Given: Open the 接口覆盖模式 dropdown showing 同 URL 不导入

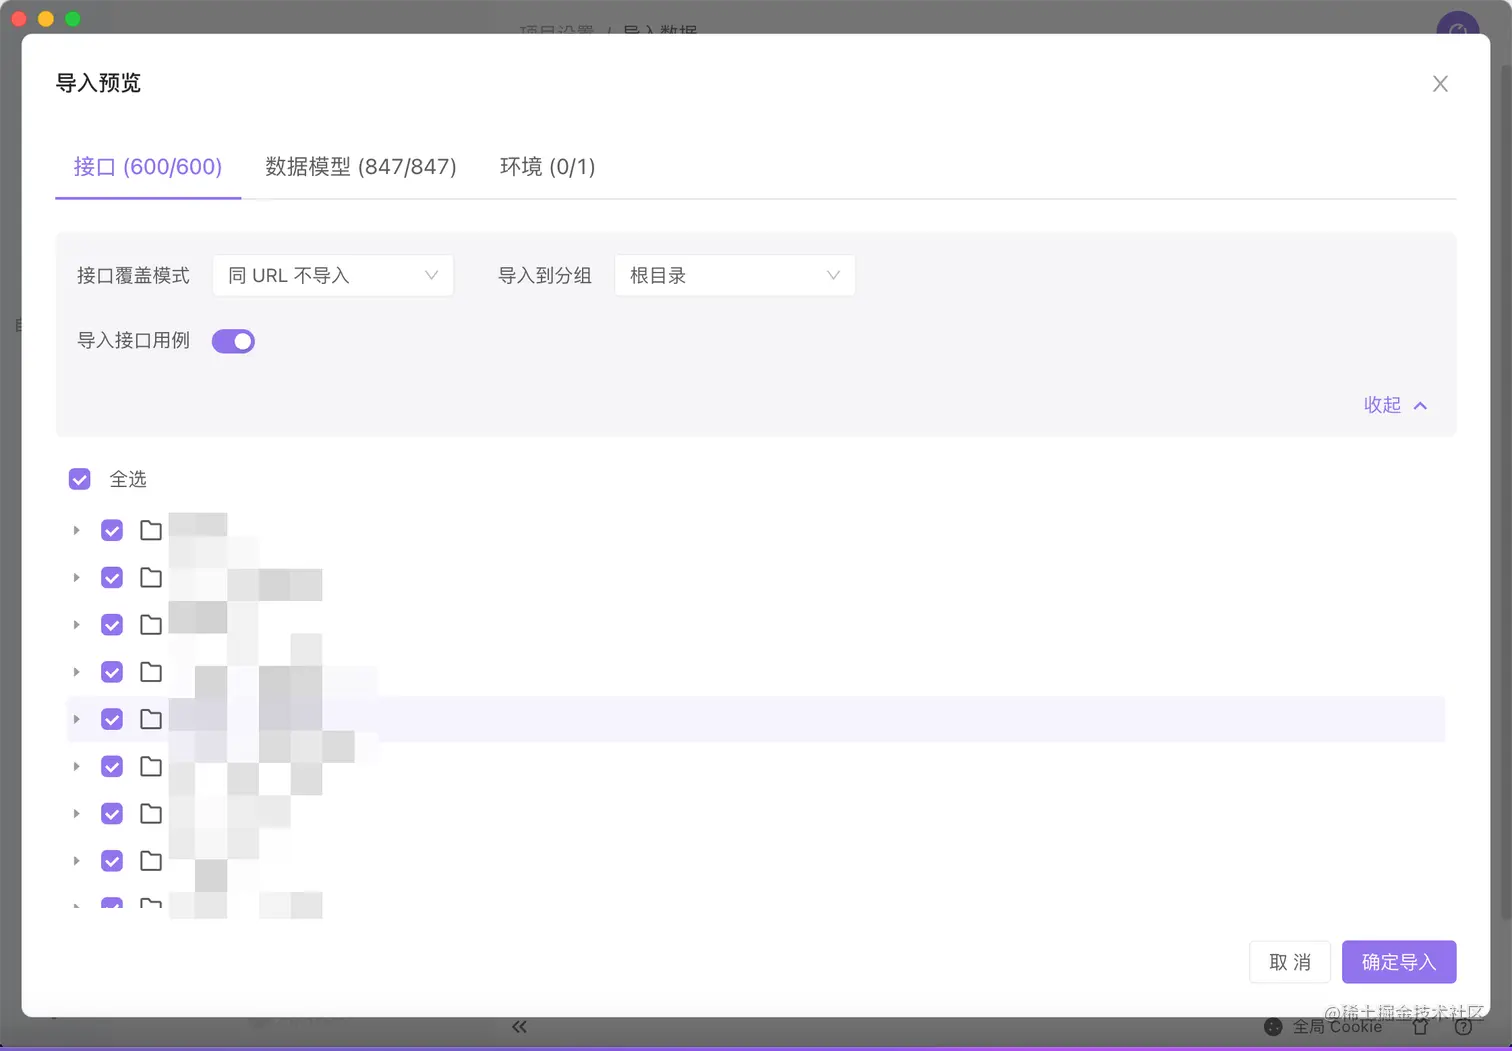Looking at the screenshot, I should [333, 275].
